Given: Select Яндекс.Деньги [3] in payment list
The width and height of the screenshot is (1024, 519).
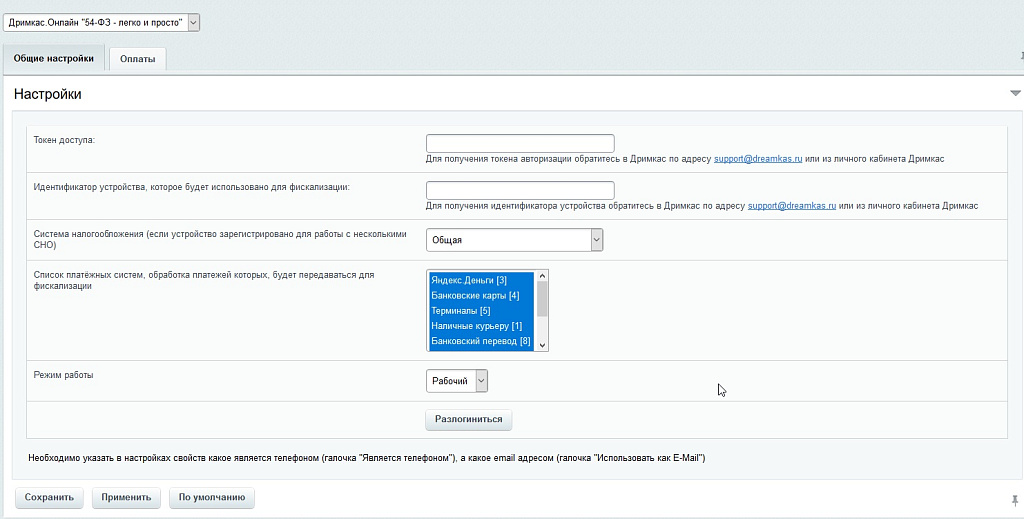Looking at the screenshot, I should pyautogui.click(x=469, y=280).
